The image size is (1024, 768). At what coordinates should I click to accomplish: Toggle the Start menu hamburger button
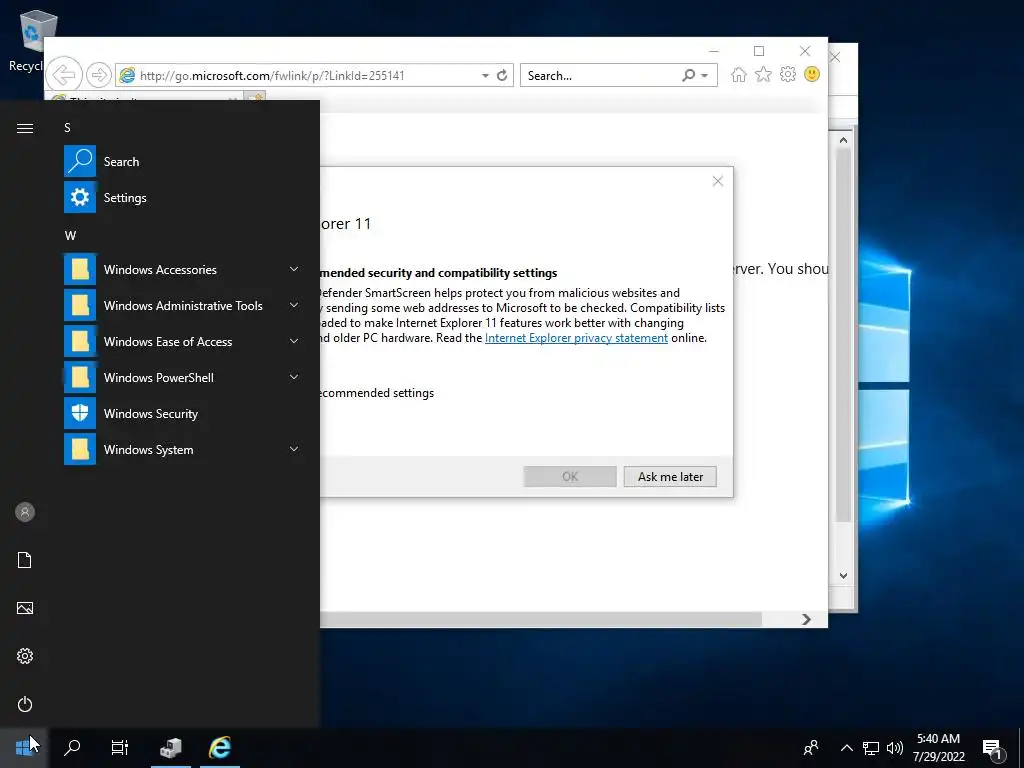[25, 128]
